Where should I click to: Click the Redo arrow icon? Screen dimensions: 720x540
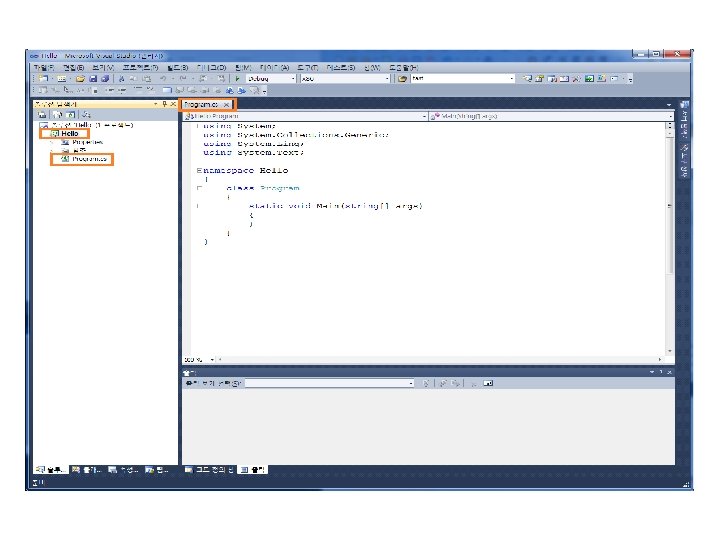click(183, 79)
